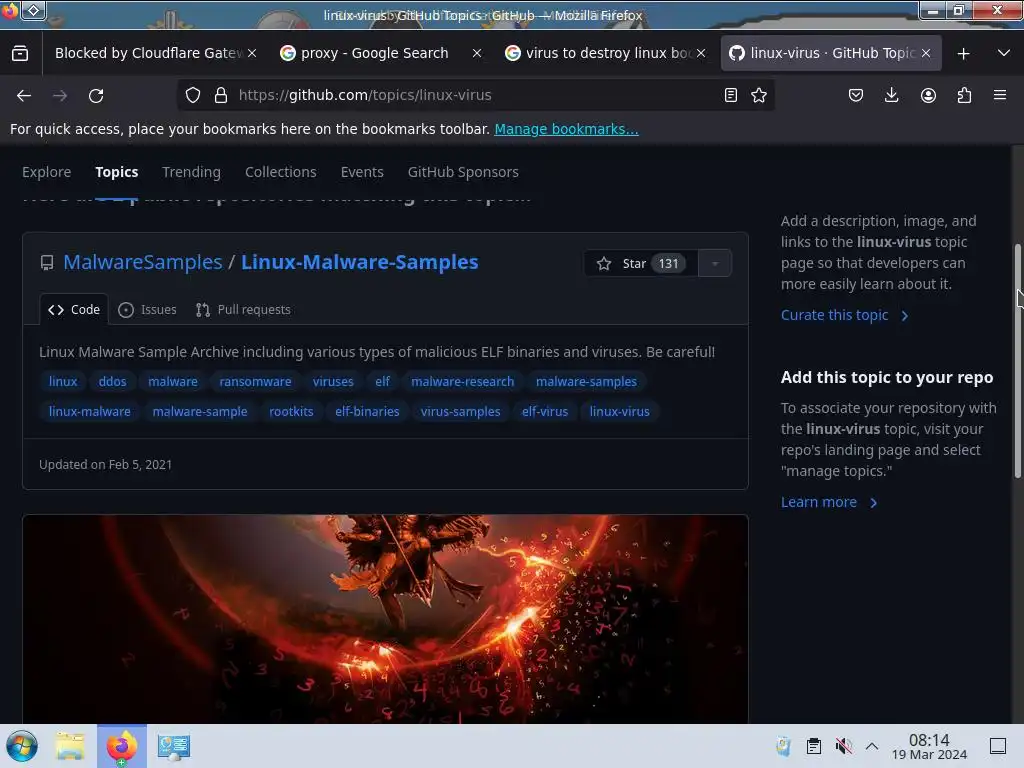The image size is (1024, 768).
Task: Close the Blocked by Cloudflare tab
Action: 252,53
